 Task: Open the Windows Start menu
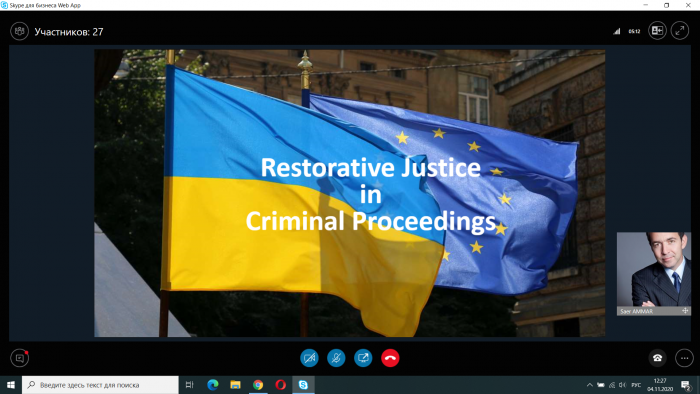click(x=11, y=385)
